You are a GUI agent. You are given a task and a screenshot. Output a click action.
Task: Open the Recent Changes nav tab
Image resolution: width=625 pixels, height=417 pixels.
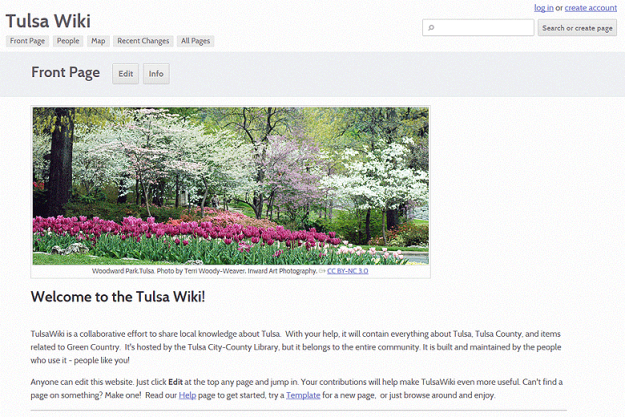tap(143, 41)
